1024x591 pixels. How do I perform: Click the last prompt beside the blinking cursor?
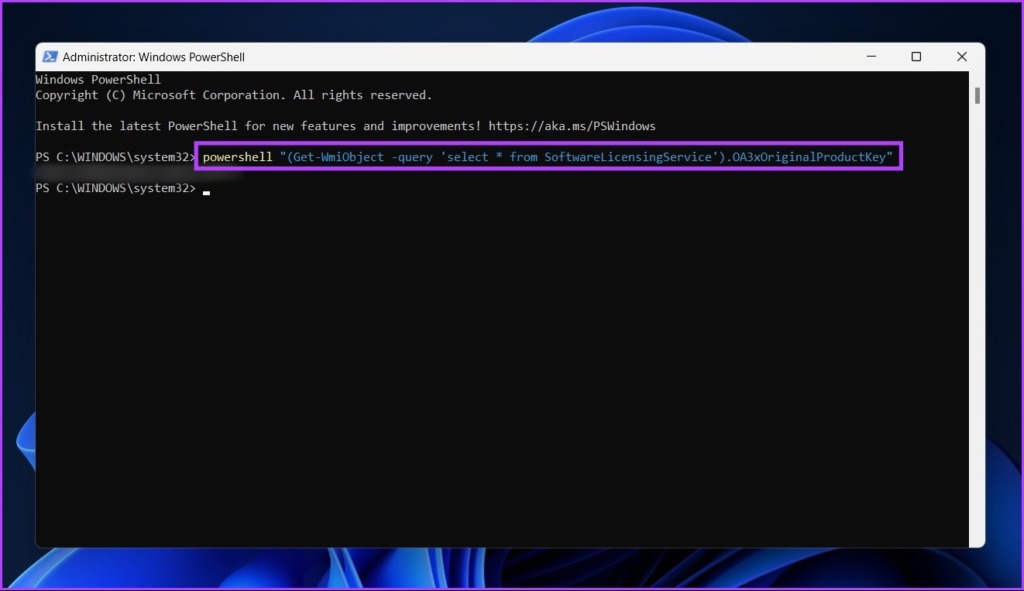point(116,188)
